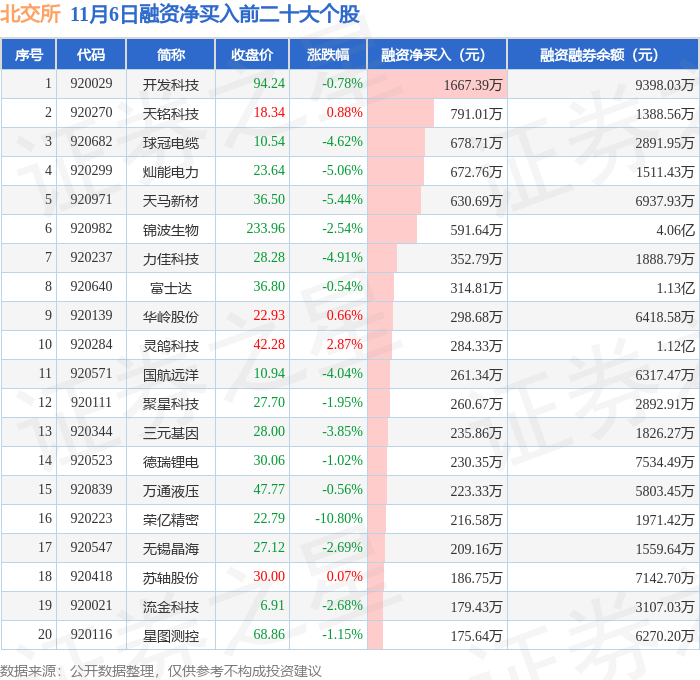This screenshot has height=680, width=700.
Task: Click the 简称 column header
Action: (x=171, y=55)
